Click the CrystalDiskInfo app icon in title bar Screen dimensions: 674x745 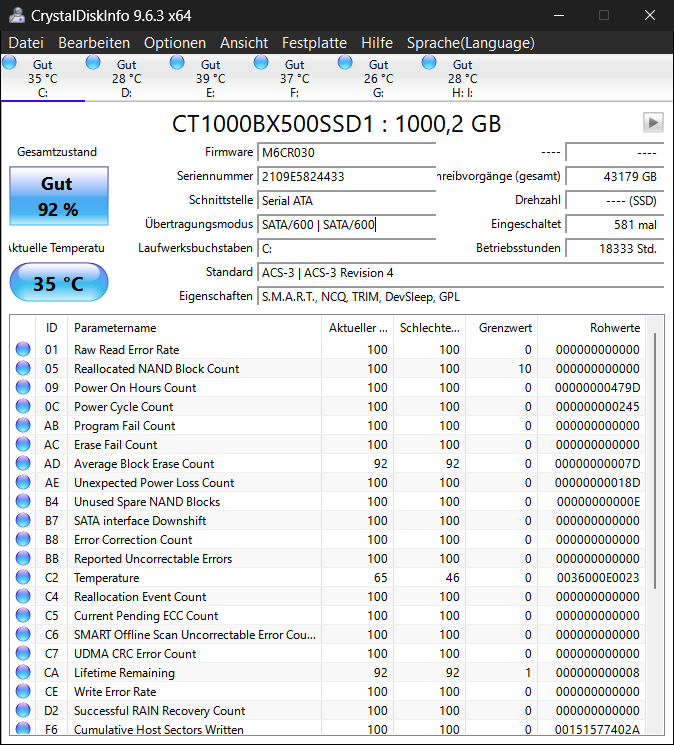(x=17, y=15)
